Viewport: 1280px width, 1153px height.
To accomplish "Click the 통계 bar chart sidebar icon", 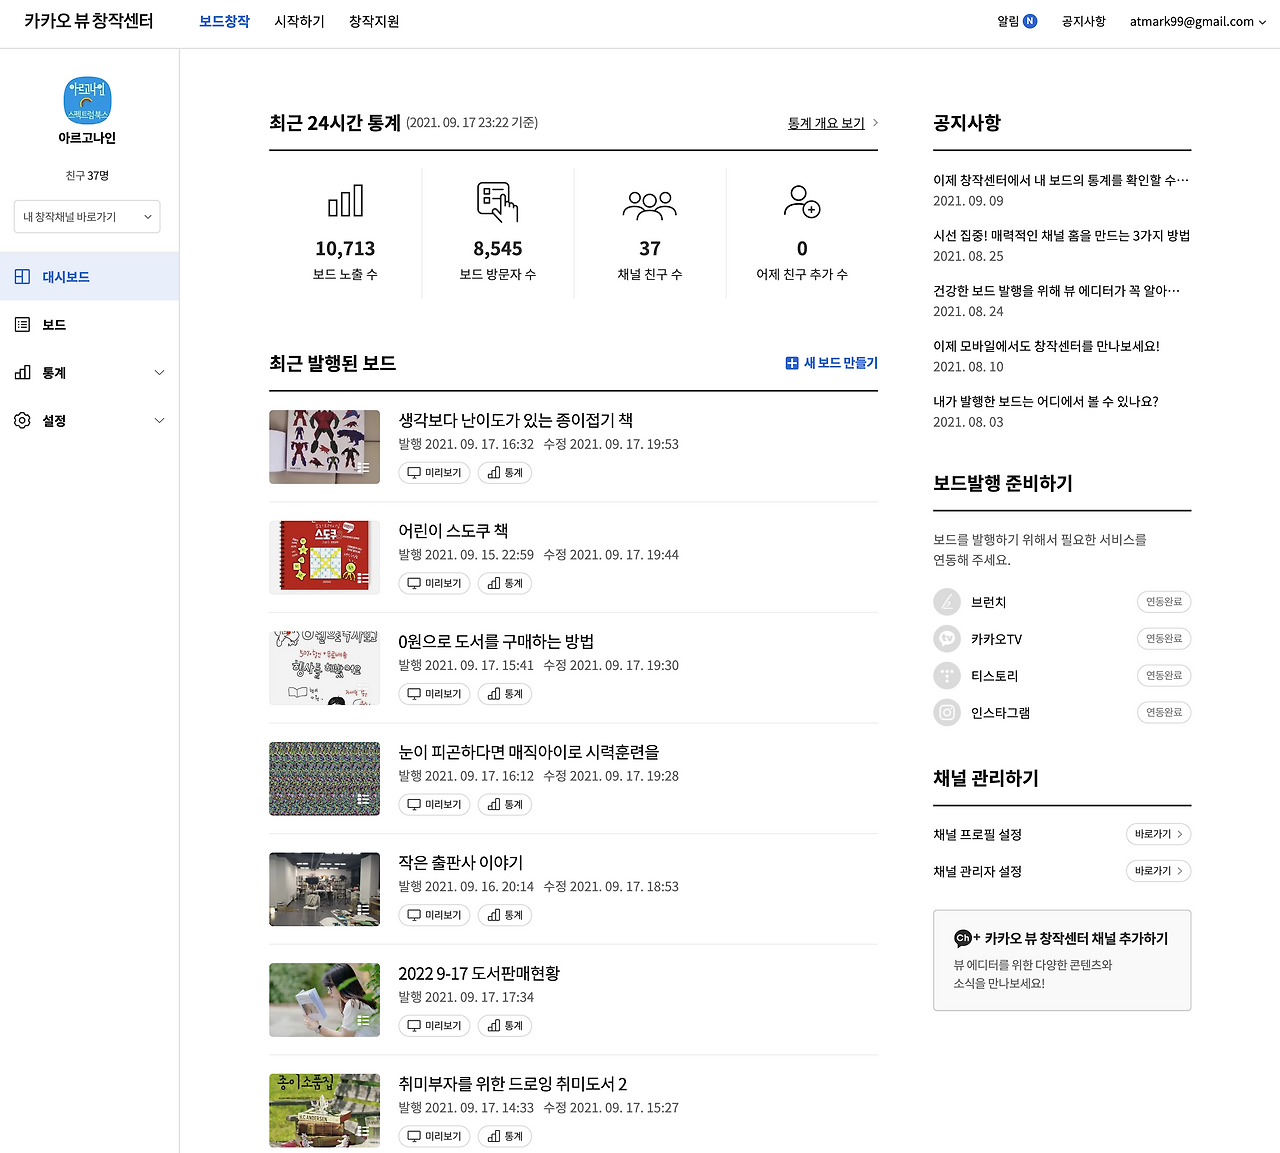I will [22, 372].
